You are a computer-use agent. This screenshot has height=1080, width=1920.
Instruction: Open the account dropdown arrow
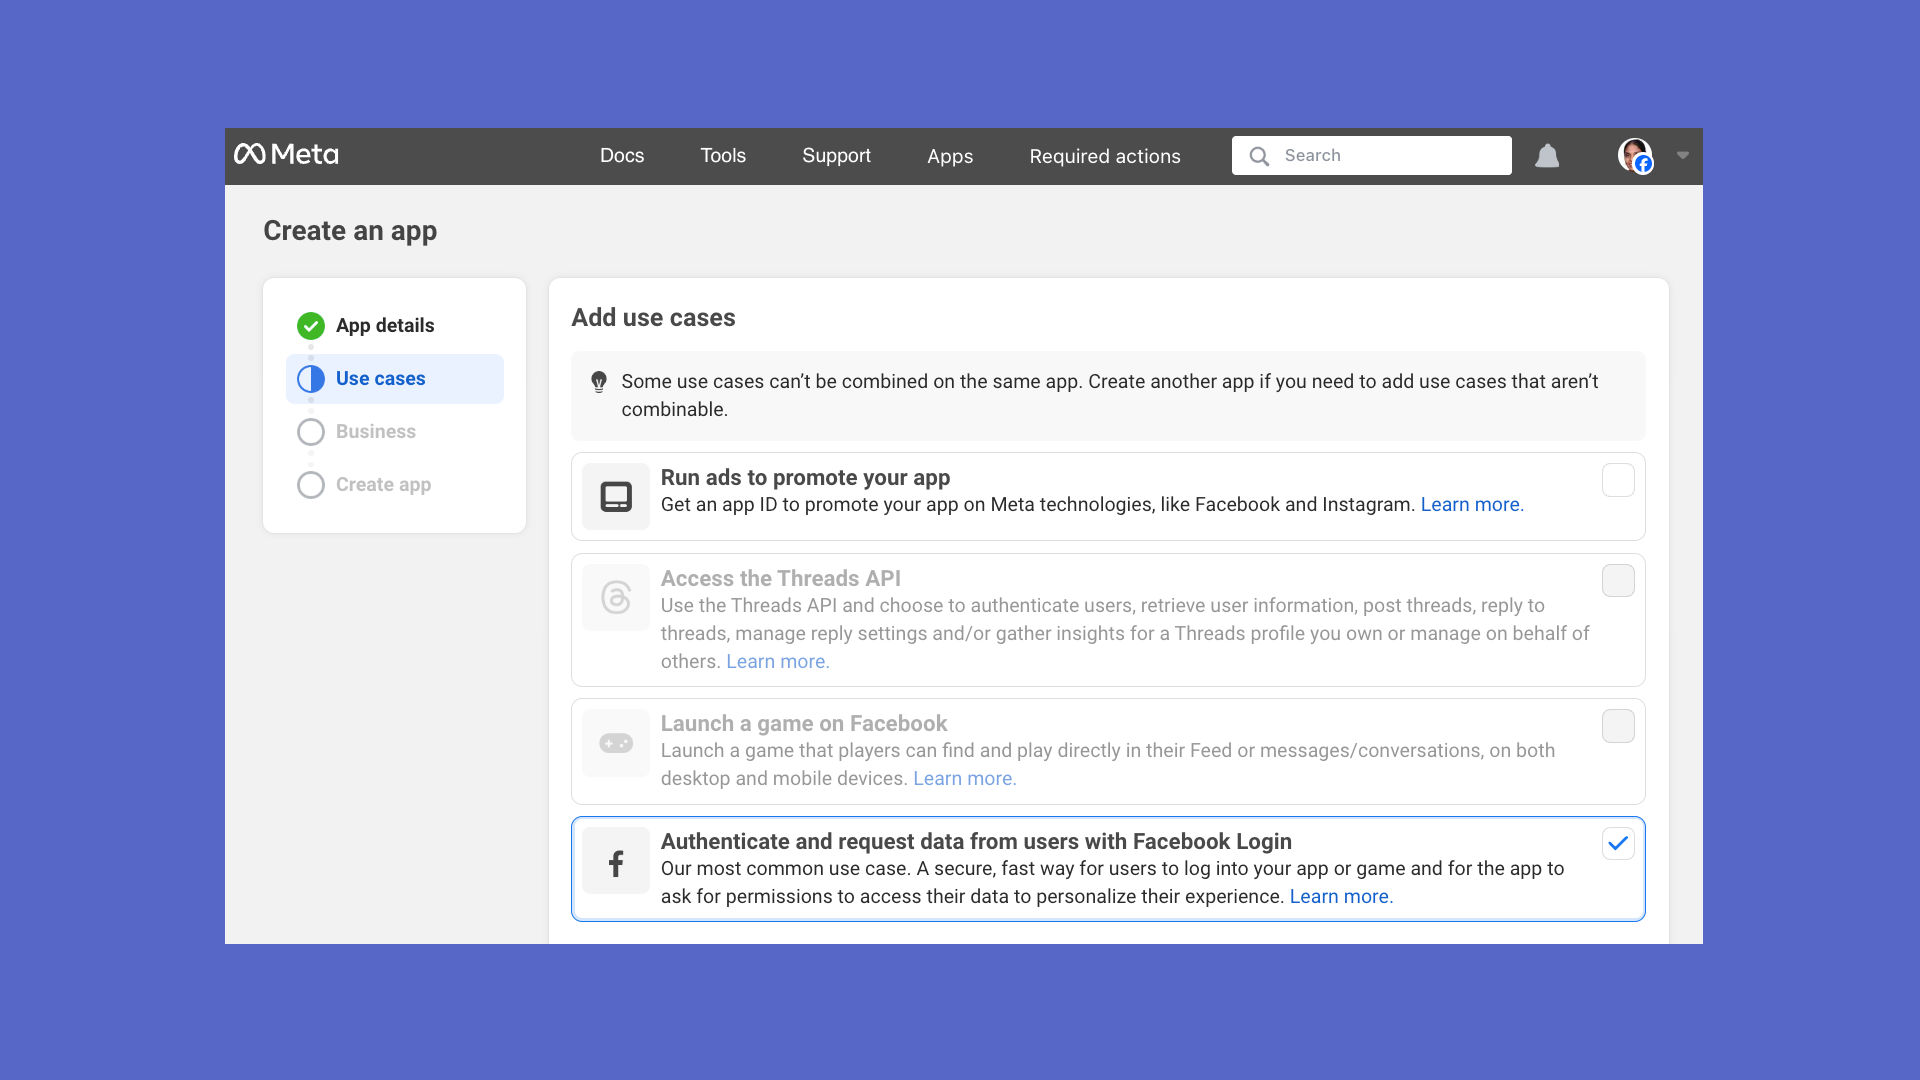1682,156
